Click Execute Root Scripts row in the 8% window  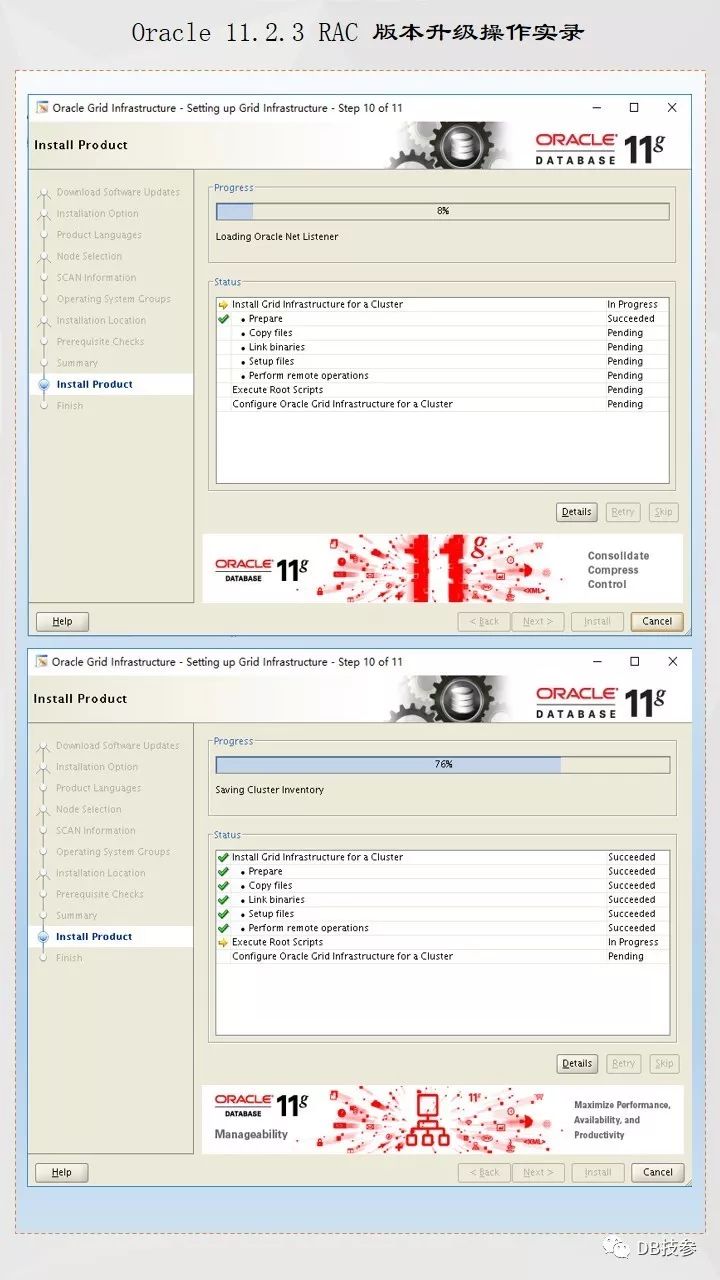pos(442,390)
